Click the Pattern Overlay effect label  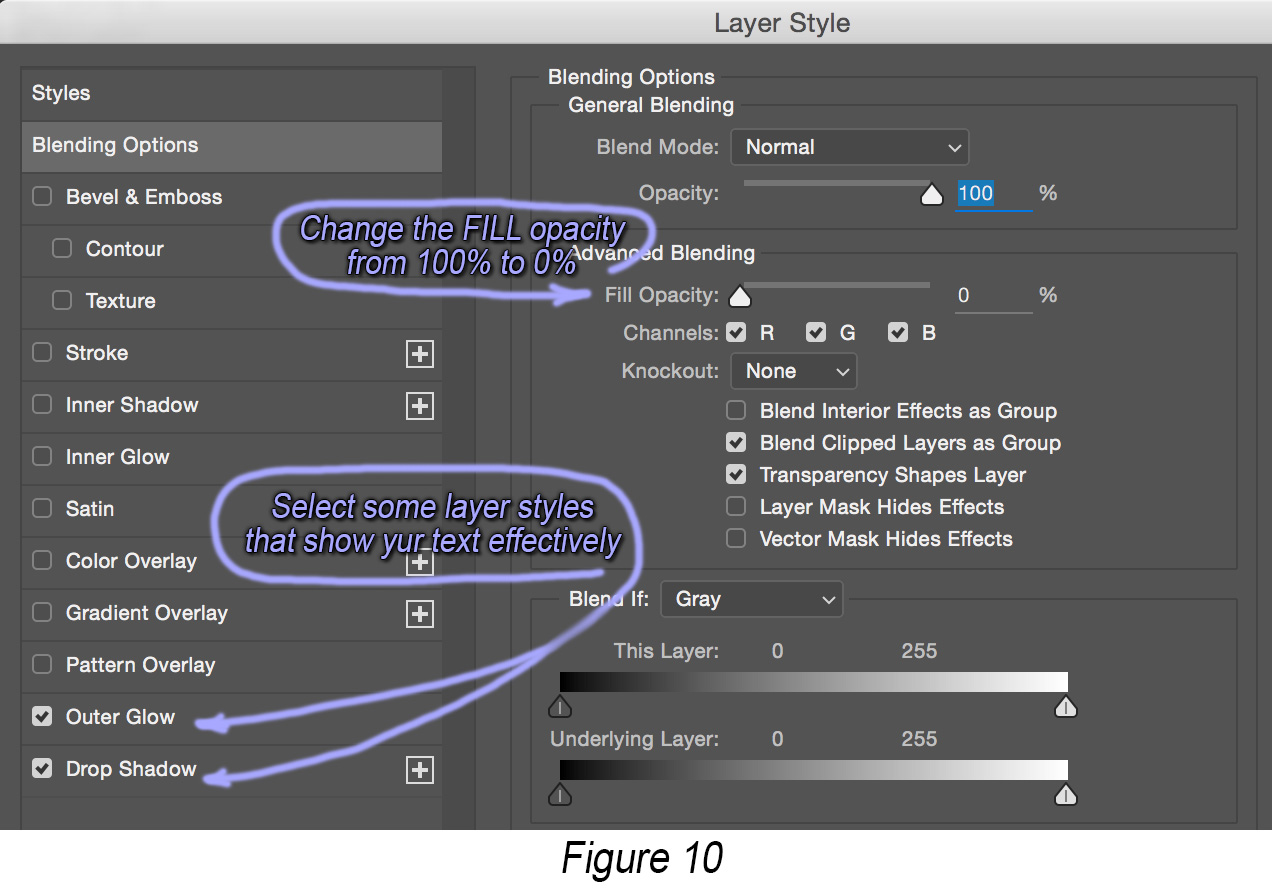click(x=140, y=665)
